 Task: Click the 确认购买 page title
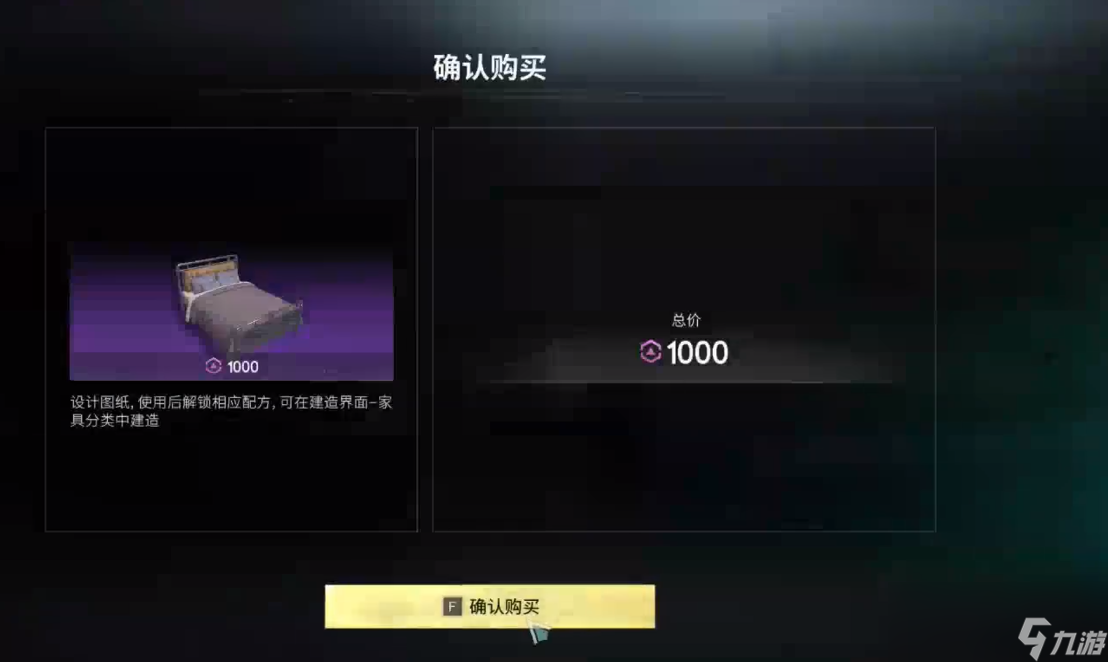click(x=489, y=68)
